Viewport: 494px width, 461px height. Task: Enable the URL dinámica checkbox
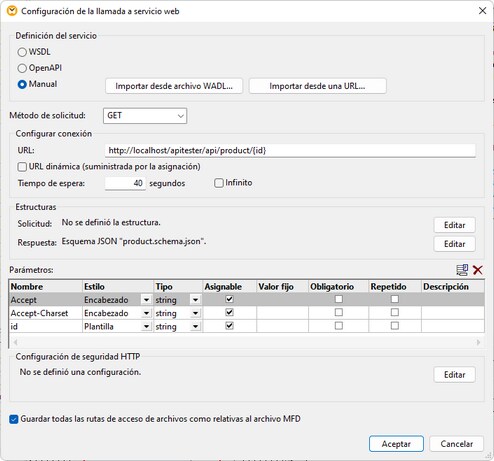point(22,167)
